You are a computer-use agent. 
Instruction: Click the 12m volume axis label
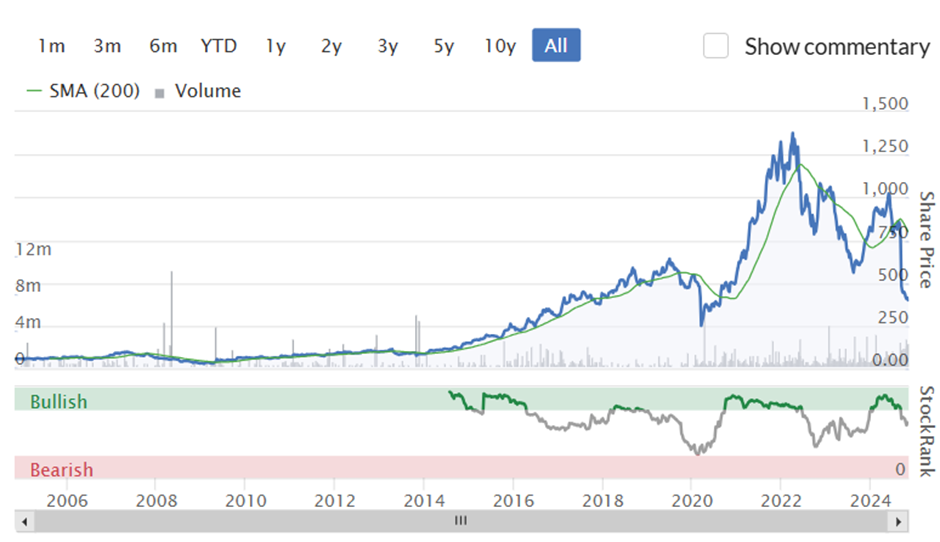pos(34,249)
